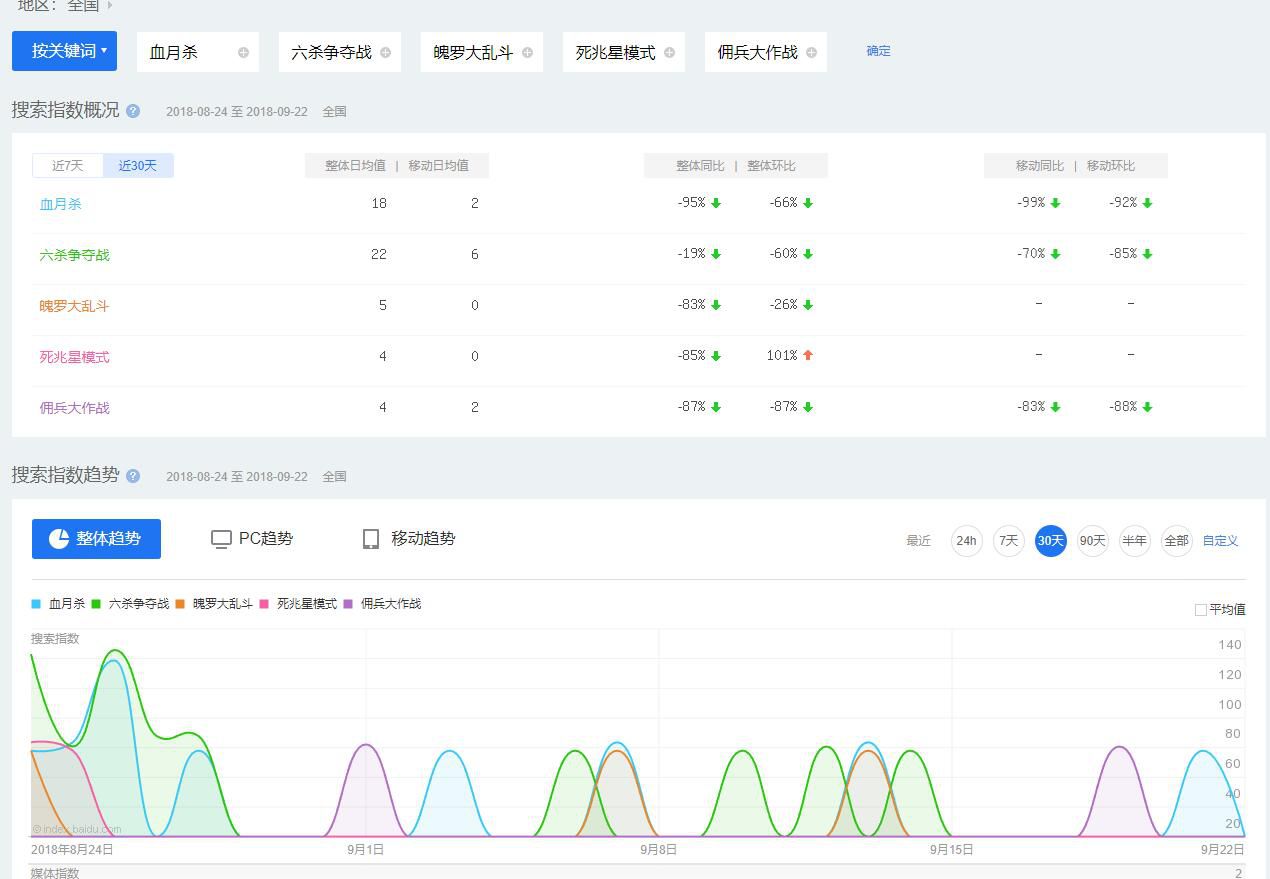The width and height of the screenshot is (1270, 879).
Task: Click the green 六杀争夺战 legend swatch
Action: [96, 604]
